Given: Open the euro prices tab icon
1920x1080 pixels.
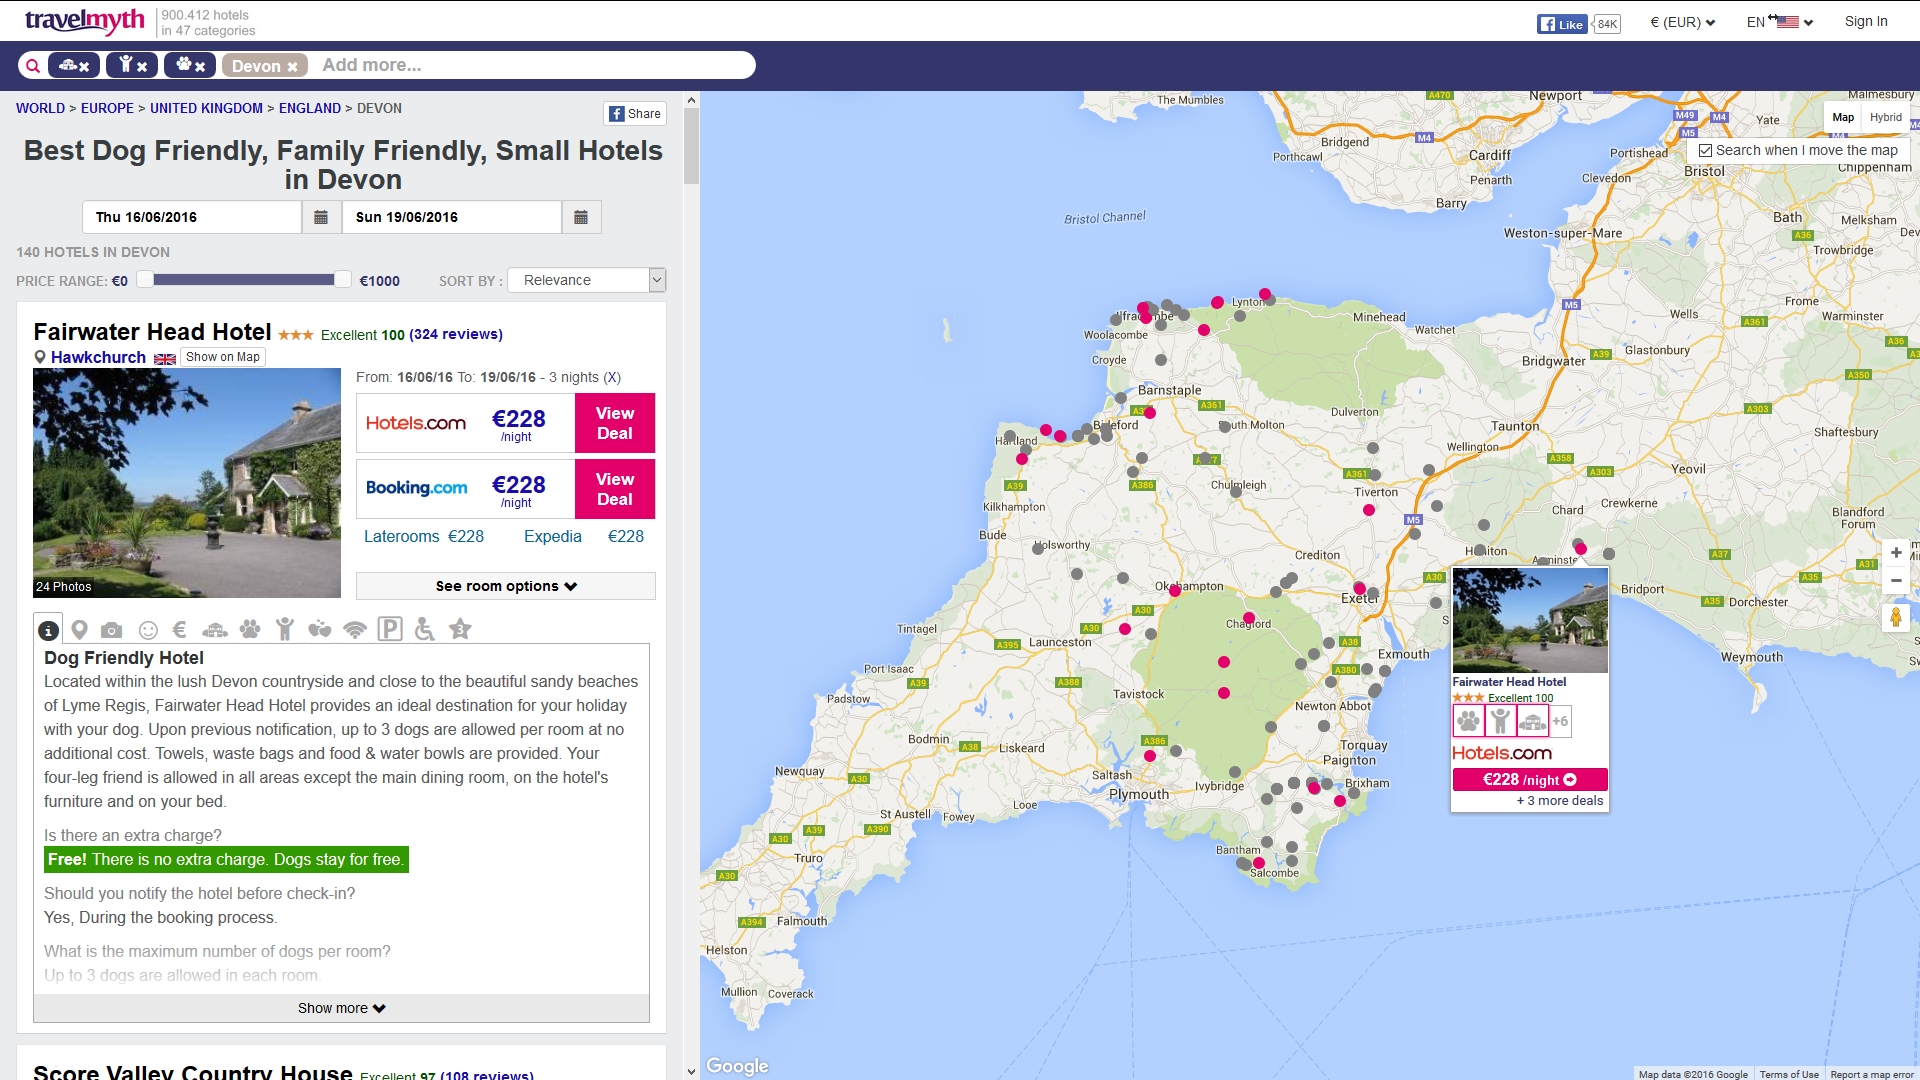Looking at the screenshot, I should (180, 630).
